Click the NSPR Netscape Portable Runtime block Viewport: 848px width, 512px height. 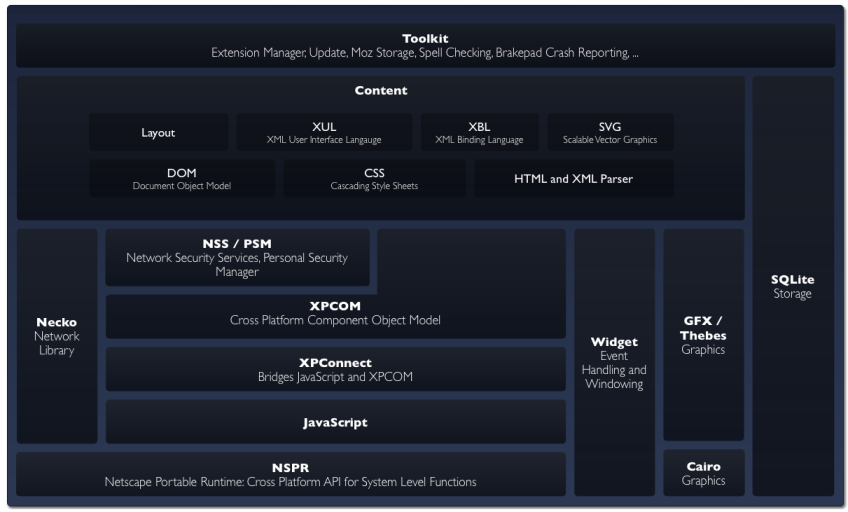(x=290, y=474)
